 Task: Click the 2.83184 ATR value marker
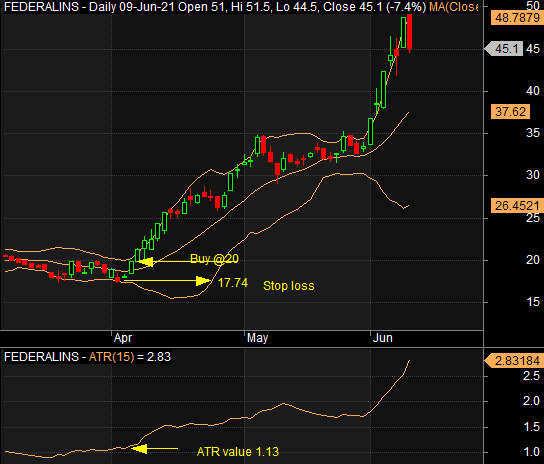(513, 361)
